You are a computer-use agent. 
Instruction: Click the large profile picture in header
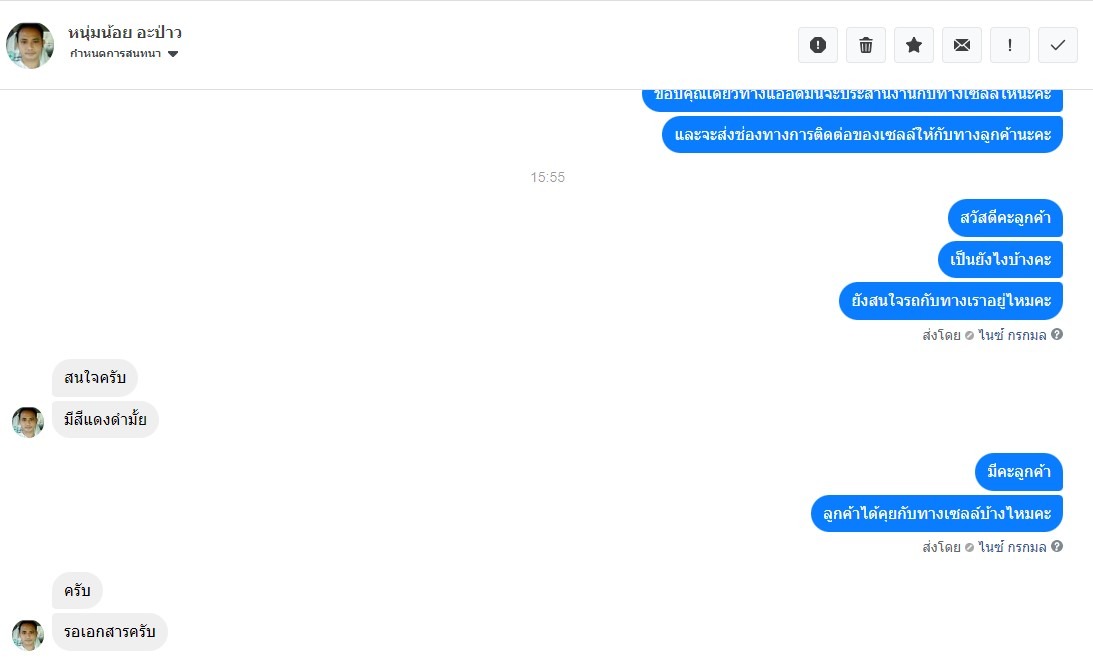(30, 45)
